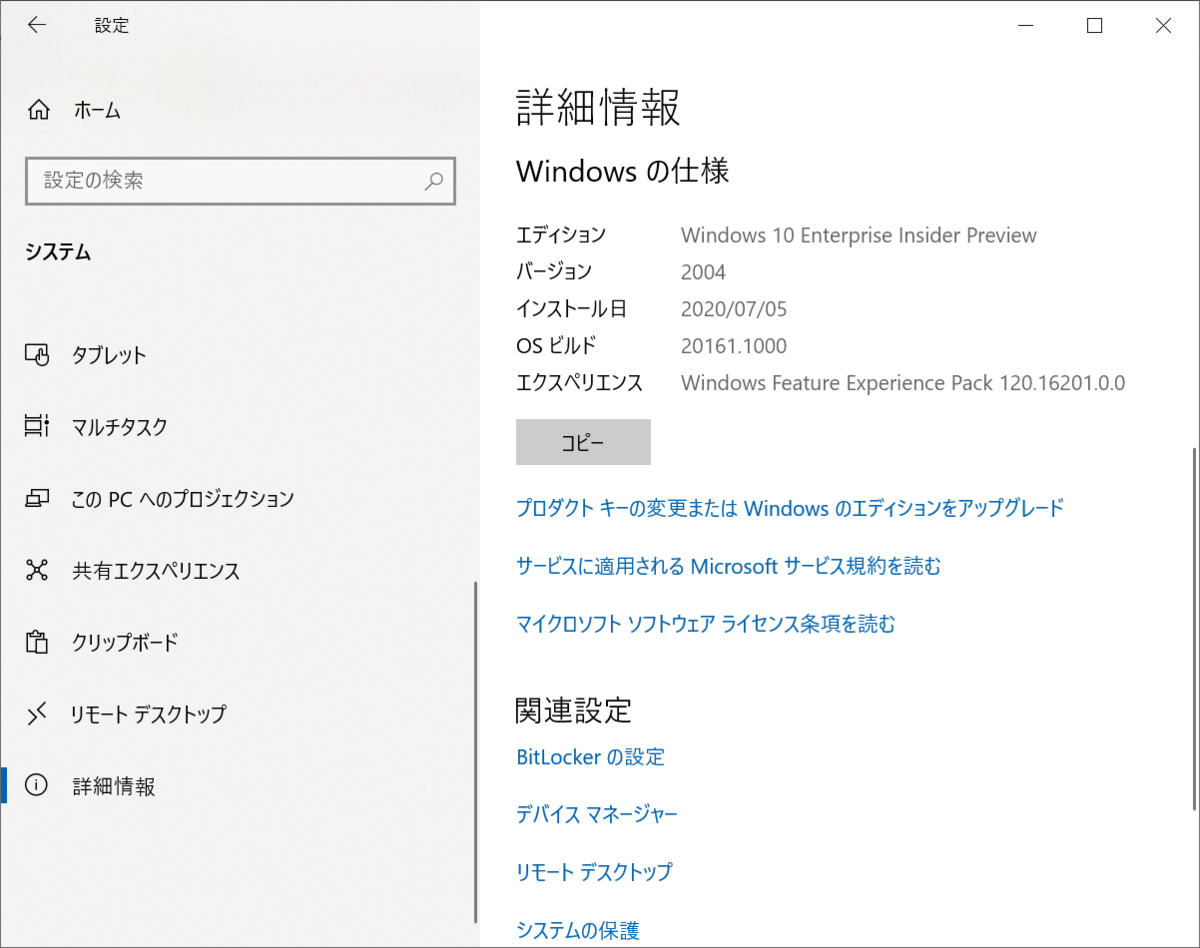Click the バージョン label

click(554, 272)
